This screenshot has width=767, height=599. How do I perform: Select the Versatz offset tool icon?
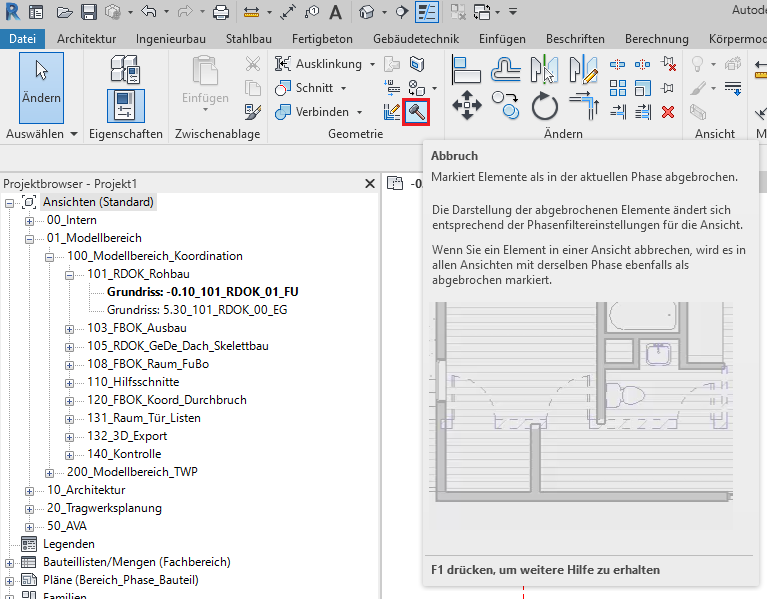[506, 68]
